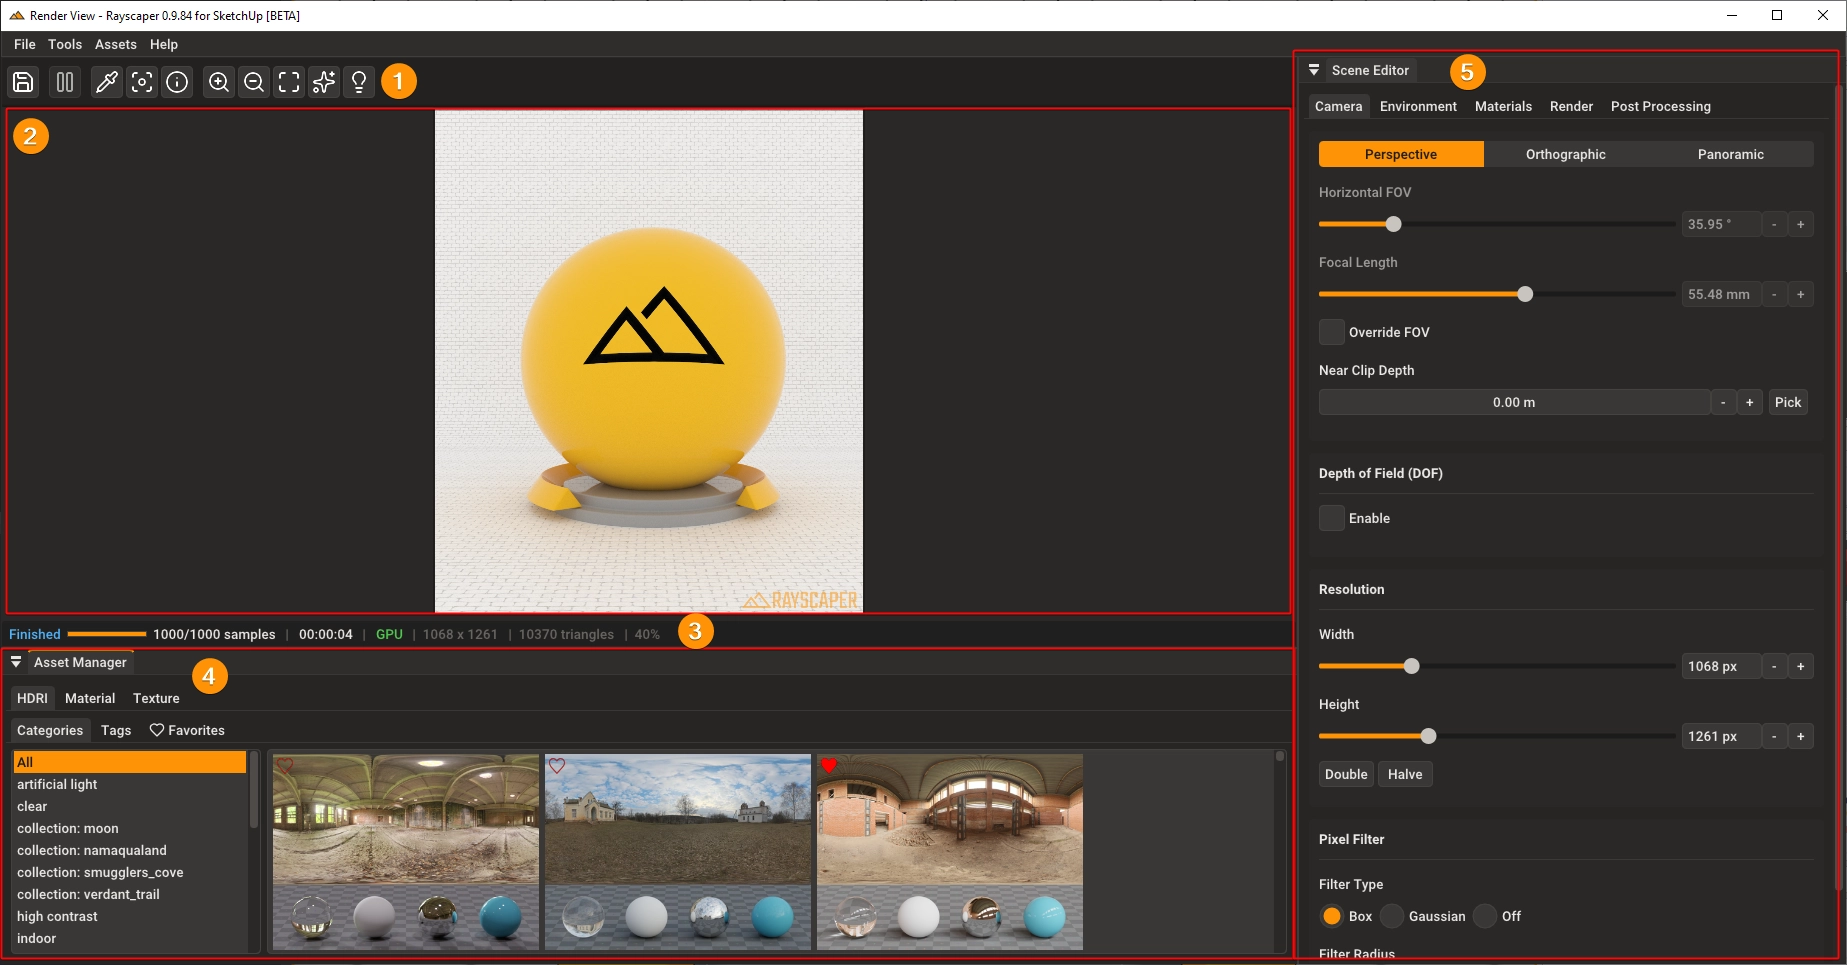
Task: Select Gaussian filter type
Action: point(1392,916)
